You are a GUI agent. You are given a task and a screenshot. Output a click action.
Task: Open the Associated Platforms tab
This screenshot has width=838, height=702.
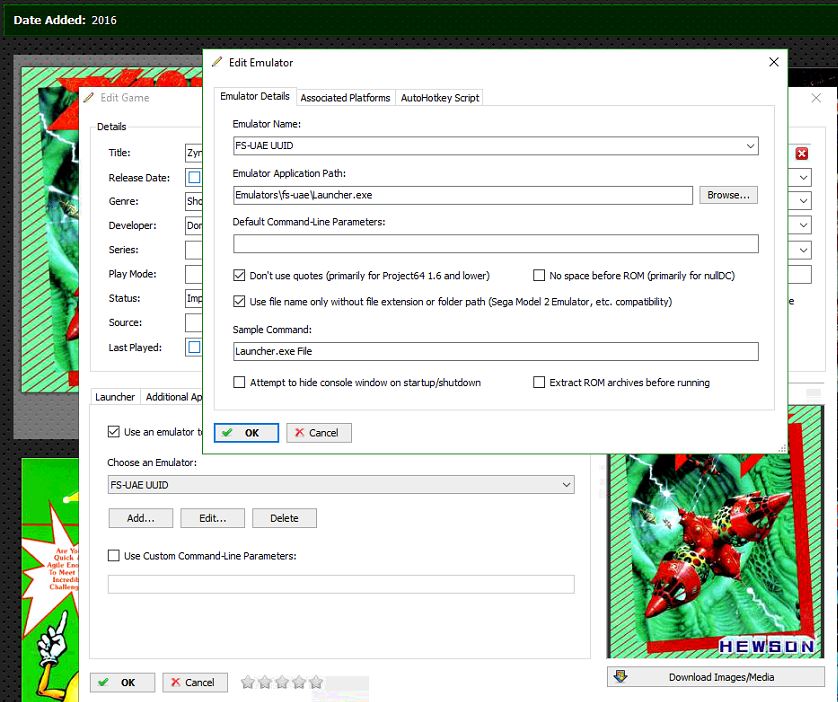[345, 98]
